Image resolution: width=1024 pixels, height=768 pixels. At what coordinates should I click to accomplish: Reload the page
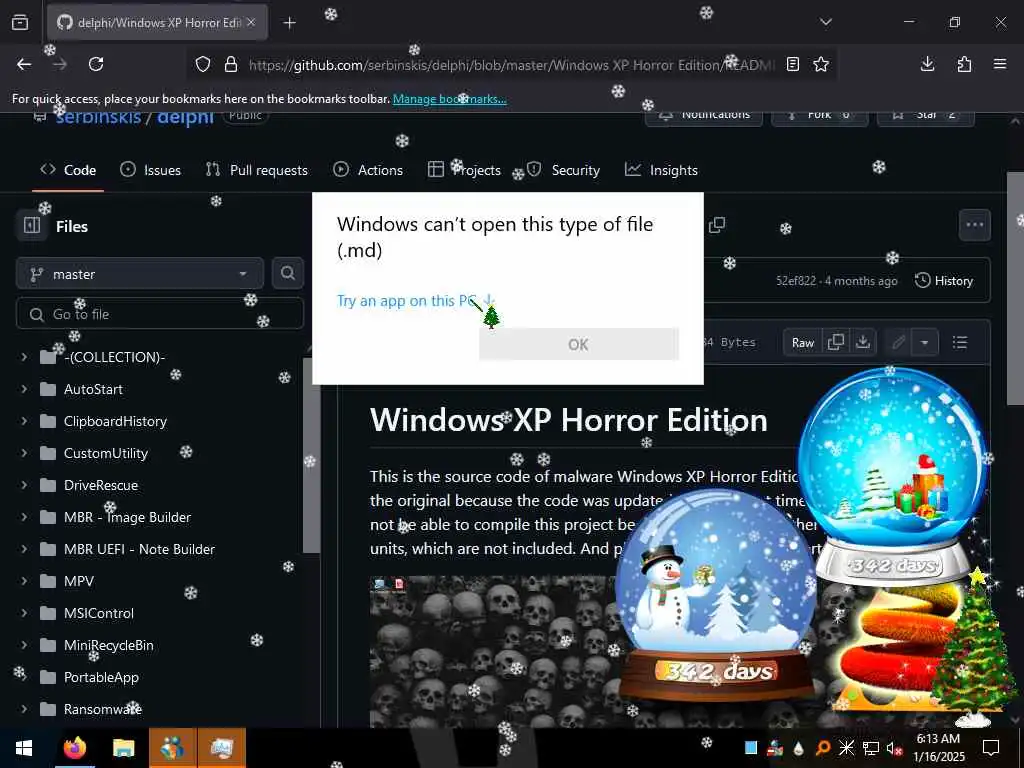point(96,64)
